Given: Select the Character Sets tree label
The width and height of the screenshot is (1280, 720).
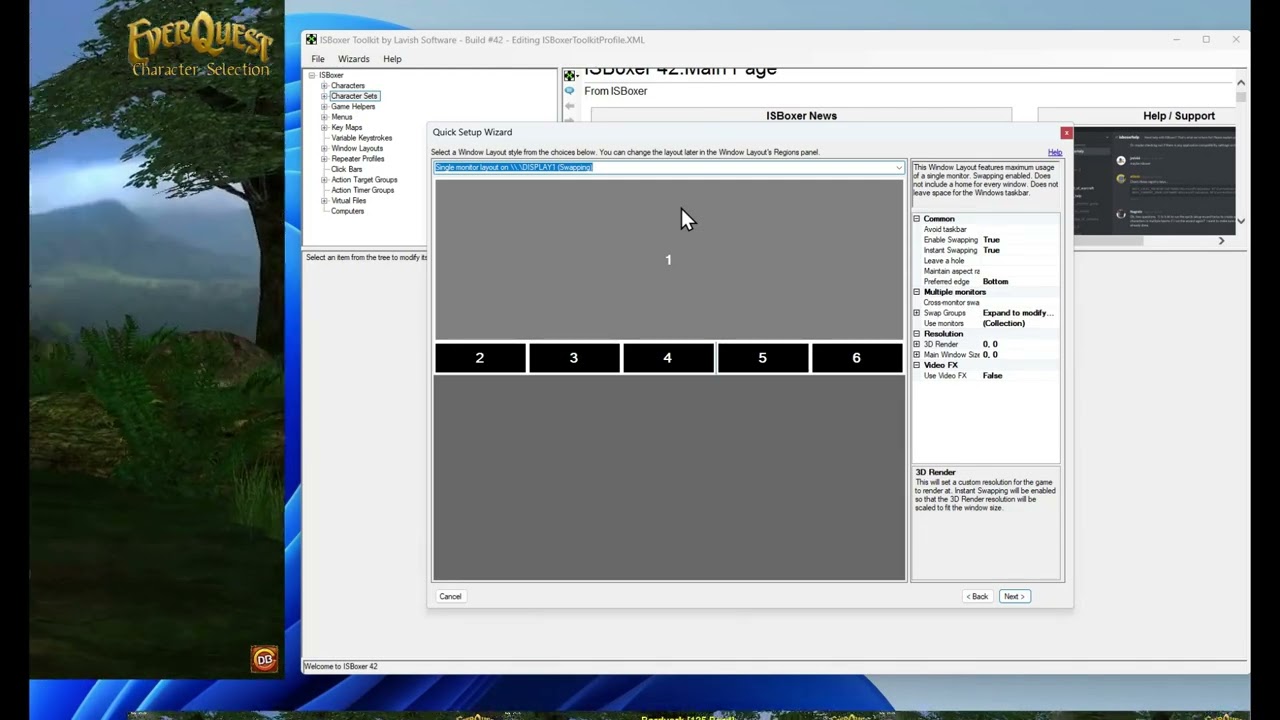Looking at the screenshot, I should point(354,96).
